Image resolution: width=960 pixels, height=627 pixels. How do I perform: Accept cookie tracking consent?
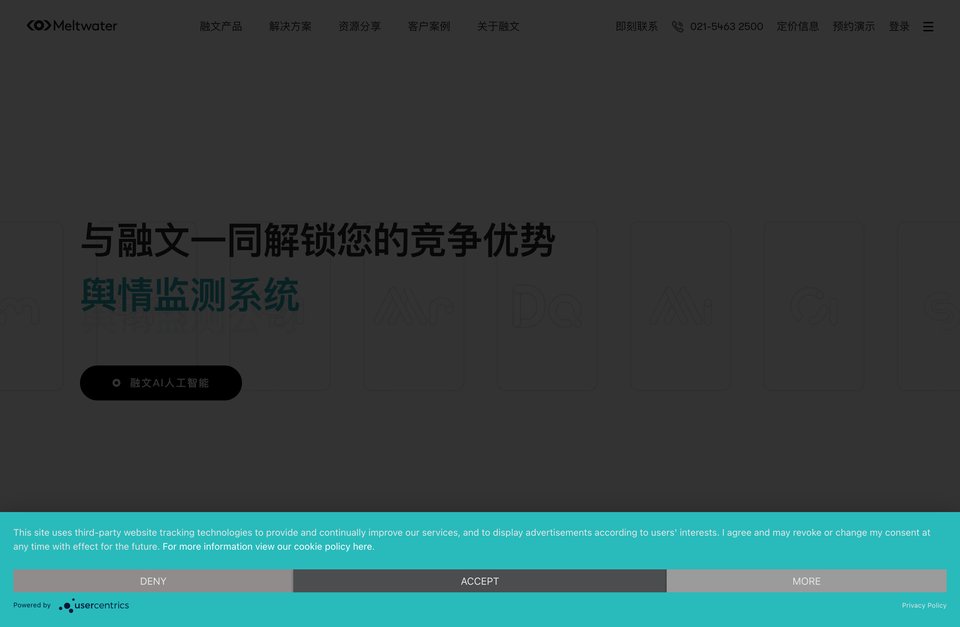point(480,581)
